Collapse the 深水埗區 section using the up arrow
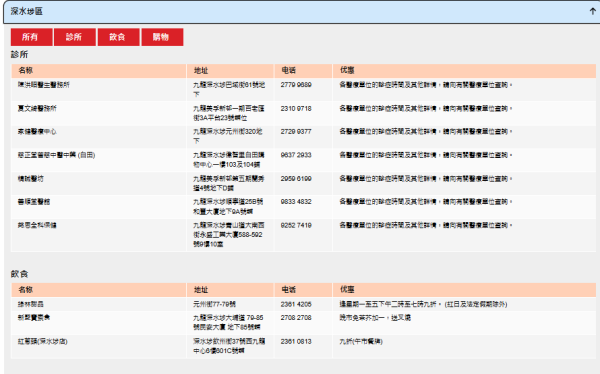This screenshot has width=600, height=374. coord(592,11)
